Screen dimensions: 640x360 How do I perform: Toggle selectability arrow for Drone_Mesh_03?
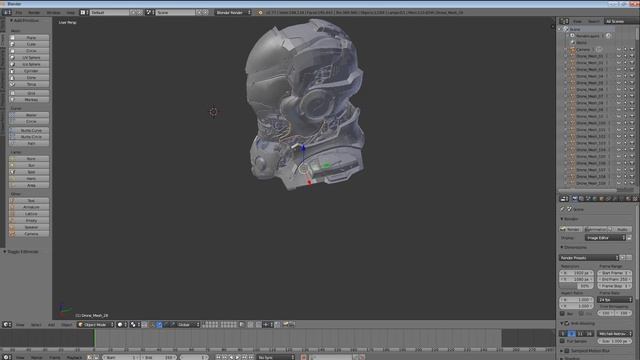point(625,69)
